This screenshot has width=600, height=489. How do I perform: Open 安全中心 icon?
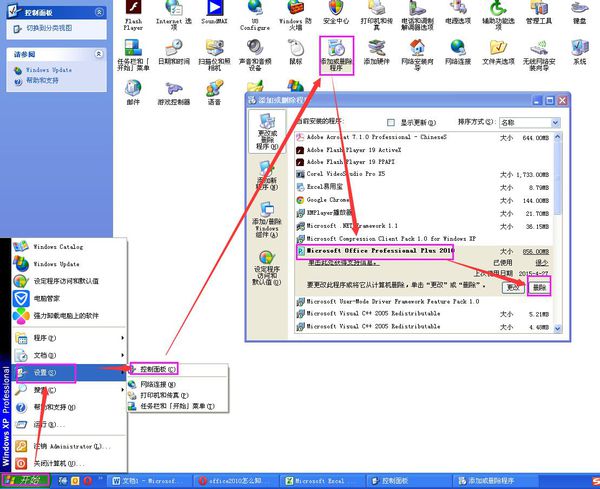336,13
